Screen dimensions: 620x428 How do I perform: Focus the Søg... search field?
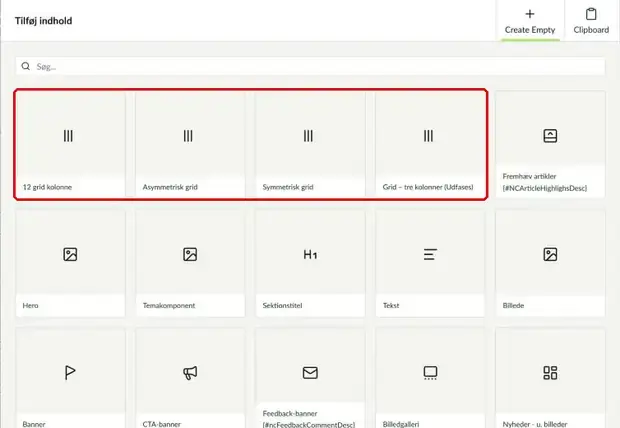coord(310,66)
